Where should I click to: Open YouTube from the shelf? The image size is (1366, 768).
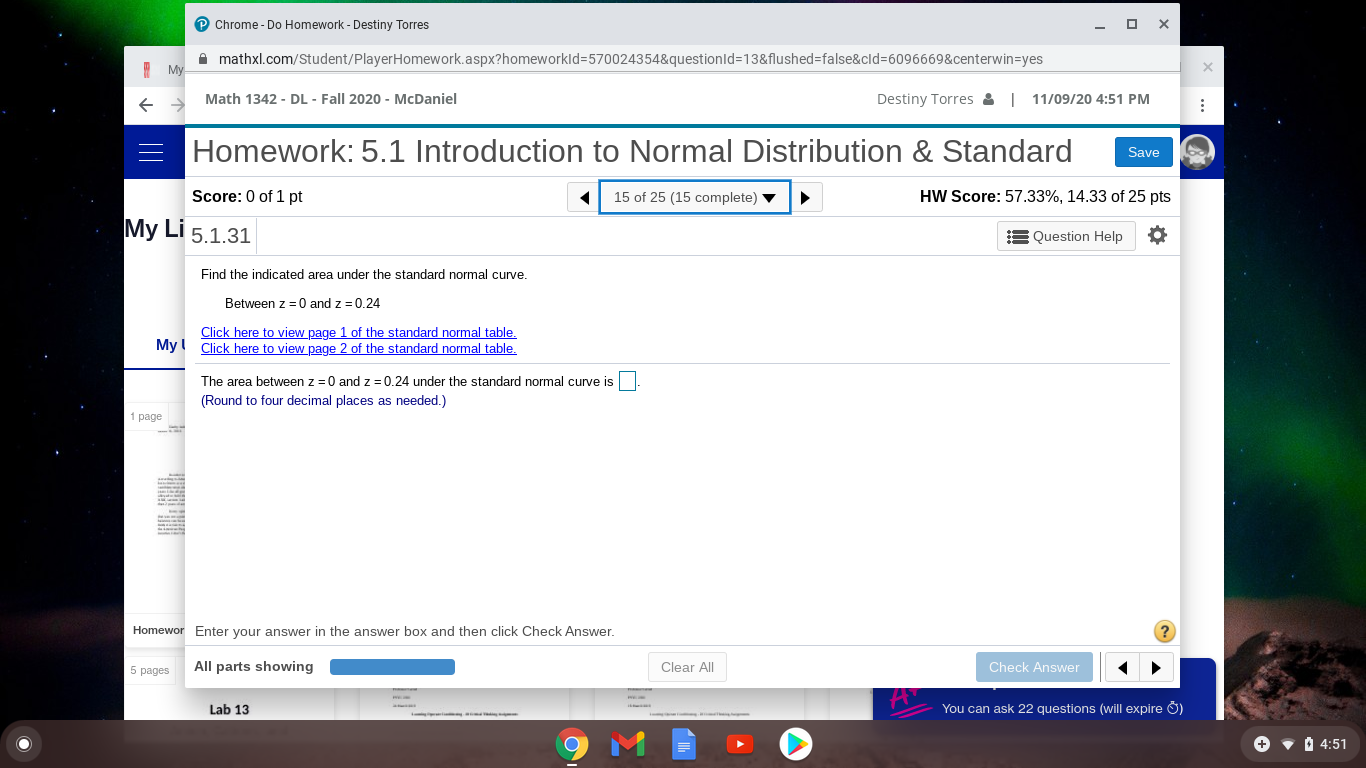click(740, 744)
